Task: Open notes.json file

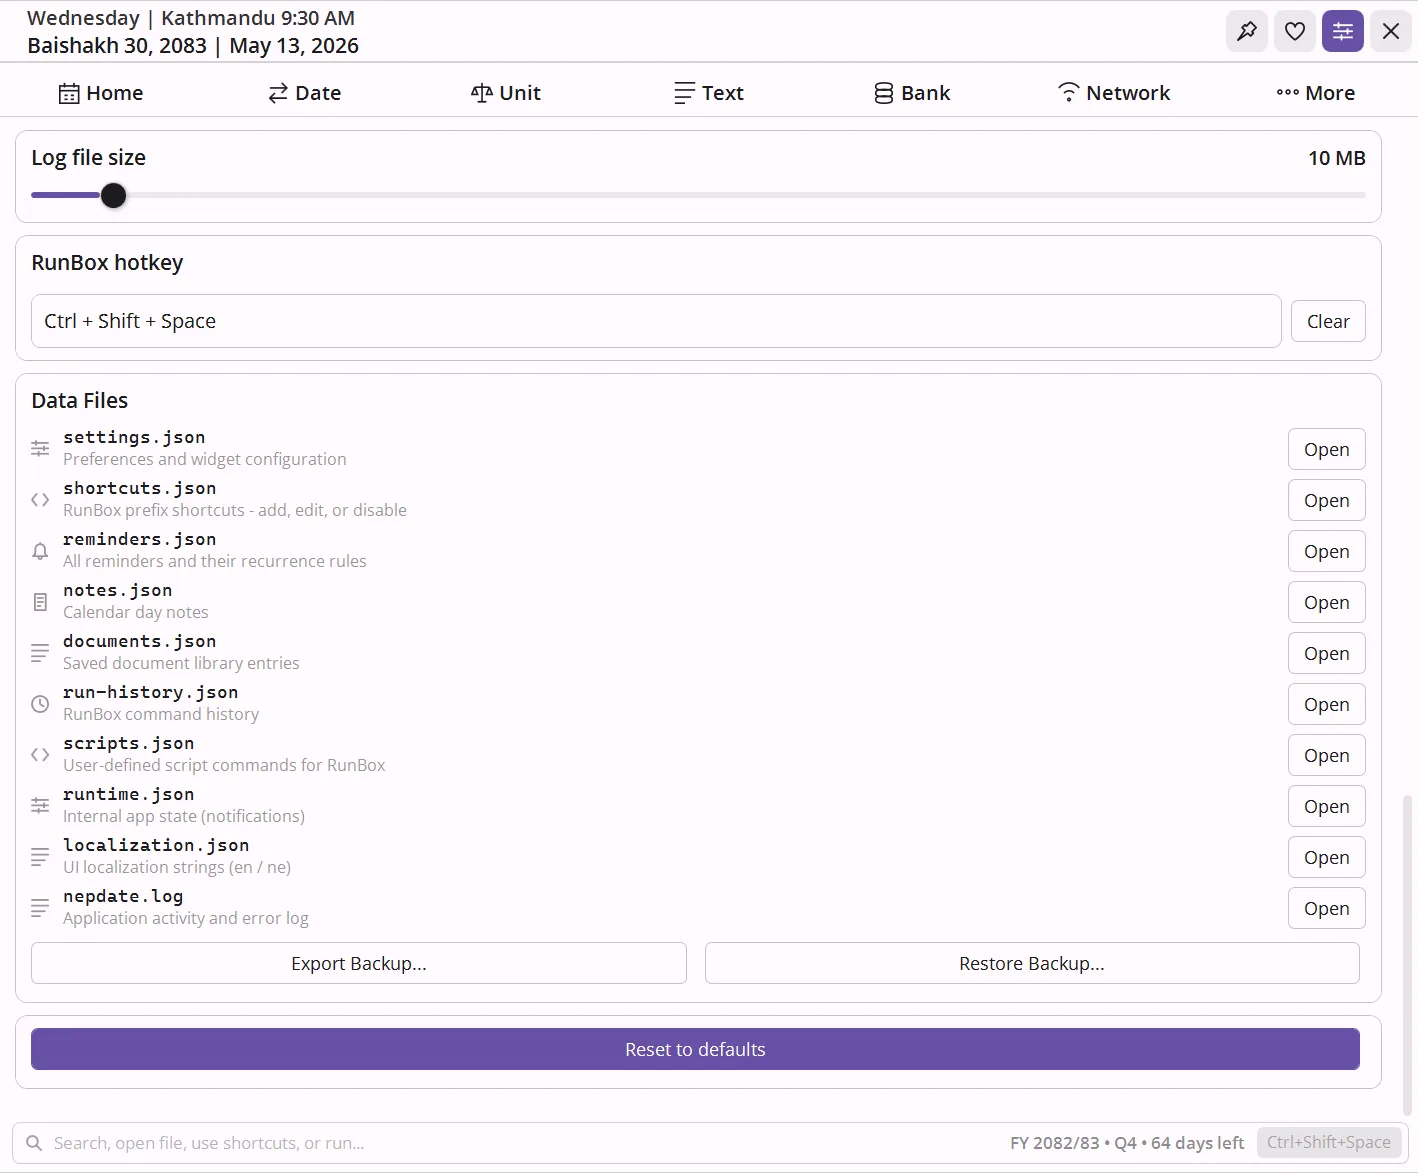Action: [1327, 602]
